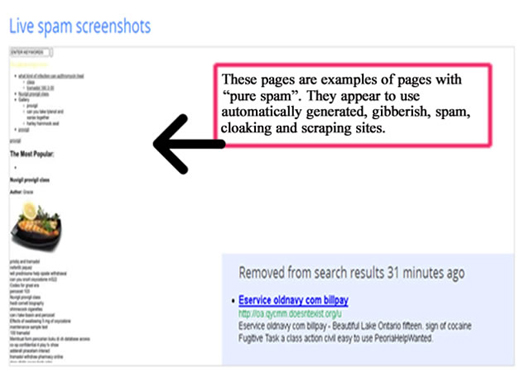Click the "Live spam screenshots" heading
520x392 pixels.
(x=80, y=26)
